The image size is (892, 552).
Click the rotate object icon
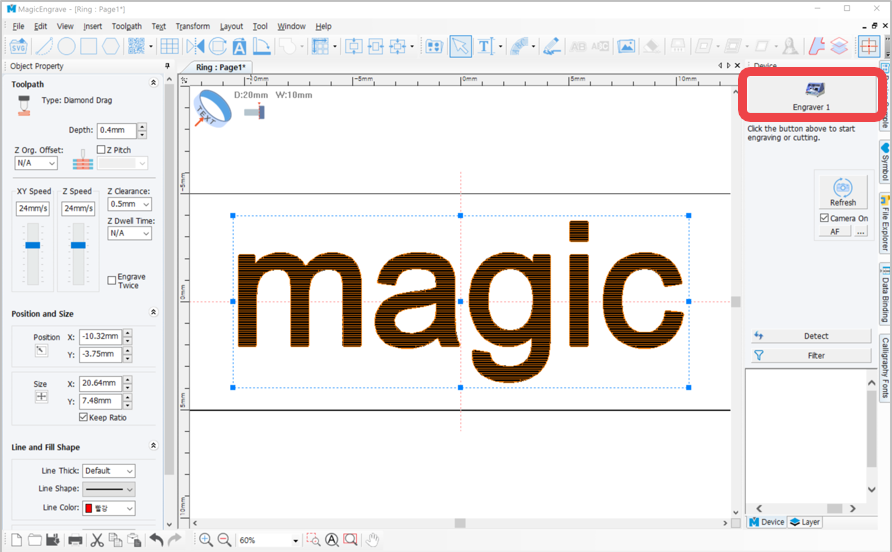click(x=217, y=47)
